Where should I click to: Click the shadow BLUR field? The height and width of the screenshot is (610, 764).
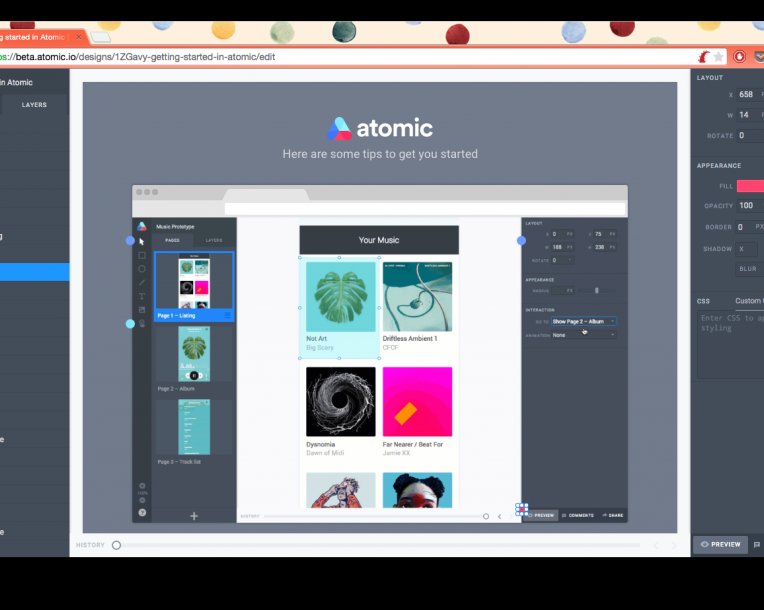[748, 269]
